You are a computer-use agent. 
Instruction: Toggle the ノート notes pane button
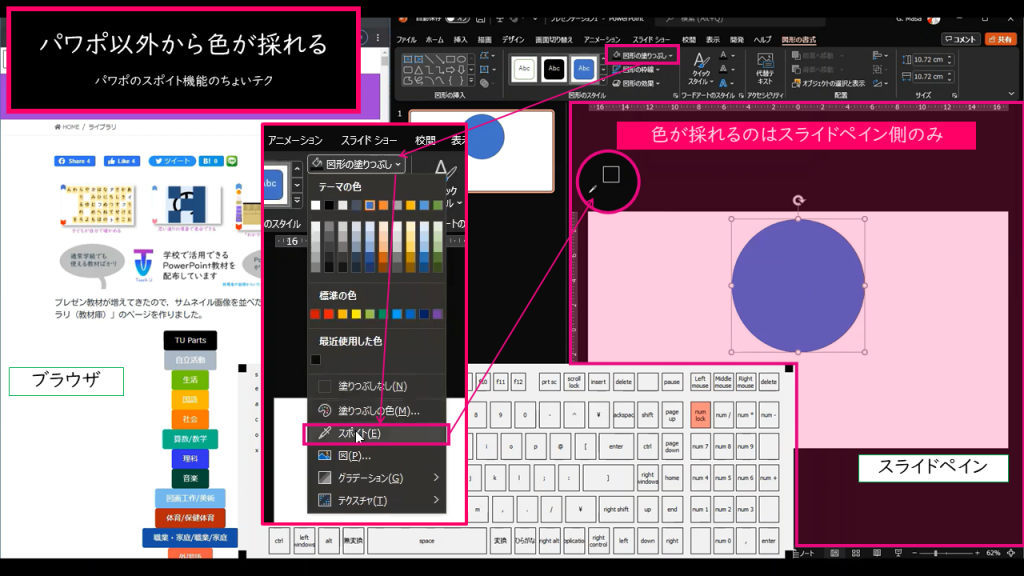(x=805, y=553)
